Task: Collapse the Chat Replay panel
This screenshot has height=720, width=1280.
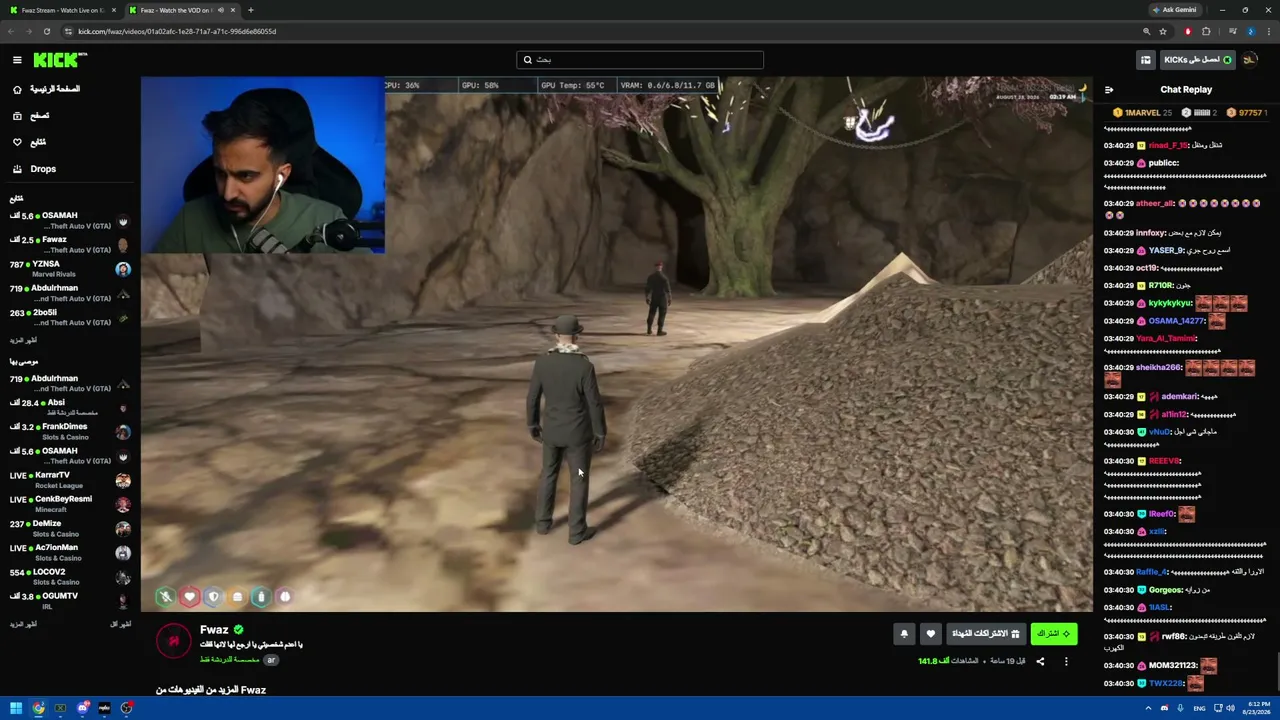Action: click(x=1109, y=90)
